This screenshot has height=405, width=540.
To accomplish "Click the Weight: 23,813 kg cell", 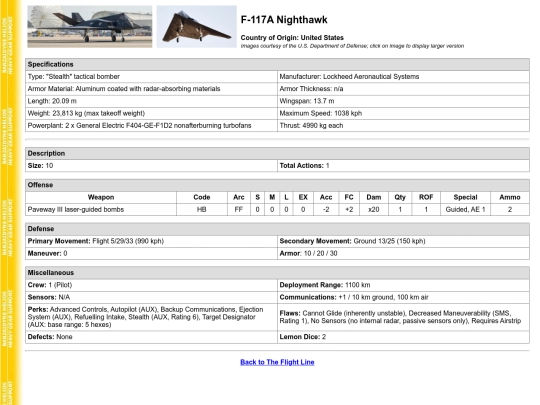I will [x=151, y=113].
